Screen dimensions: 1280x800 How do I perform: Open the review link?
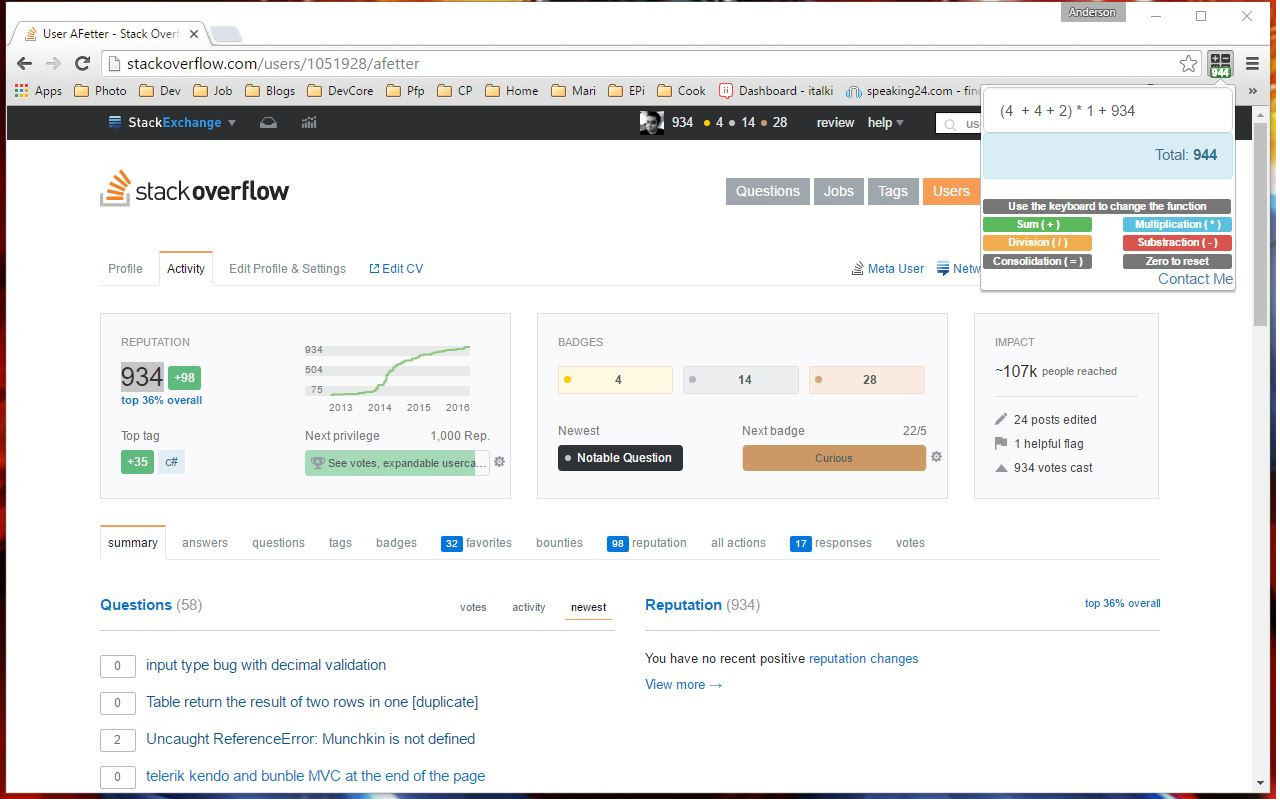pyautogui.click(x=835, y=123)
